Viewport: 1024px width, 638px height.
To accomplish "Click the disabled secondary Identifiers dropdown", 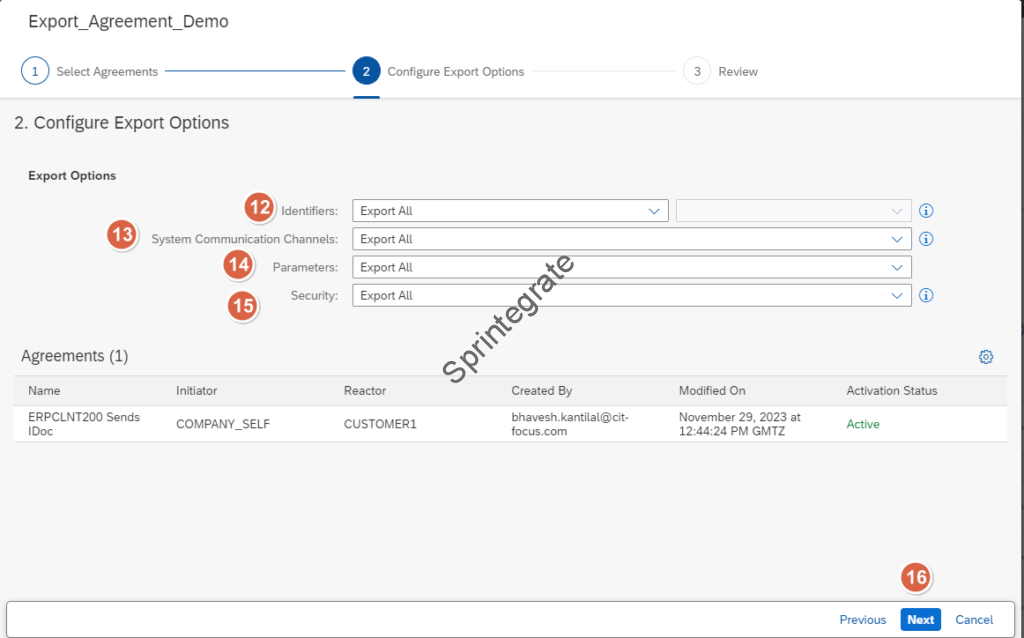I will [793, 211].
